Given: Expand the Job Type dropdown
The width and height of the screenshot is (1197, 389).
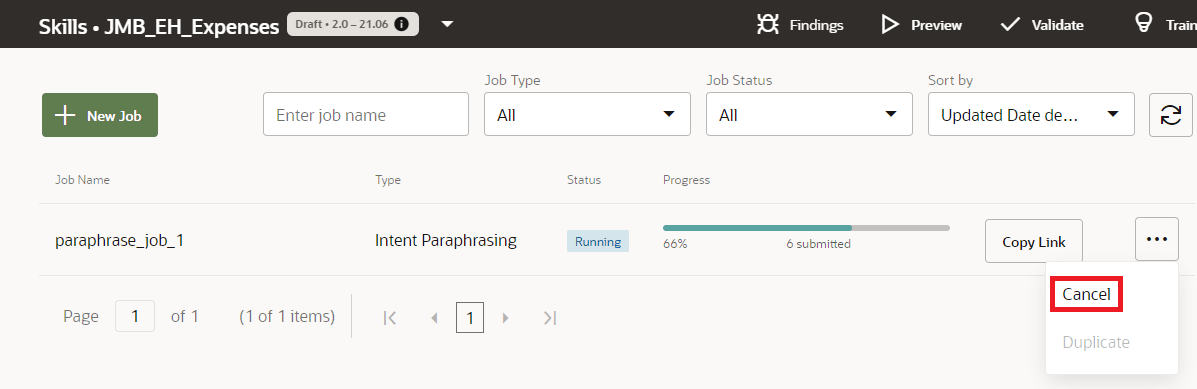Looking at the screenshot, I should tap(587, 114).
